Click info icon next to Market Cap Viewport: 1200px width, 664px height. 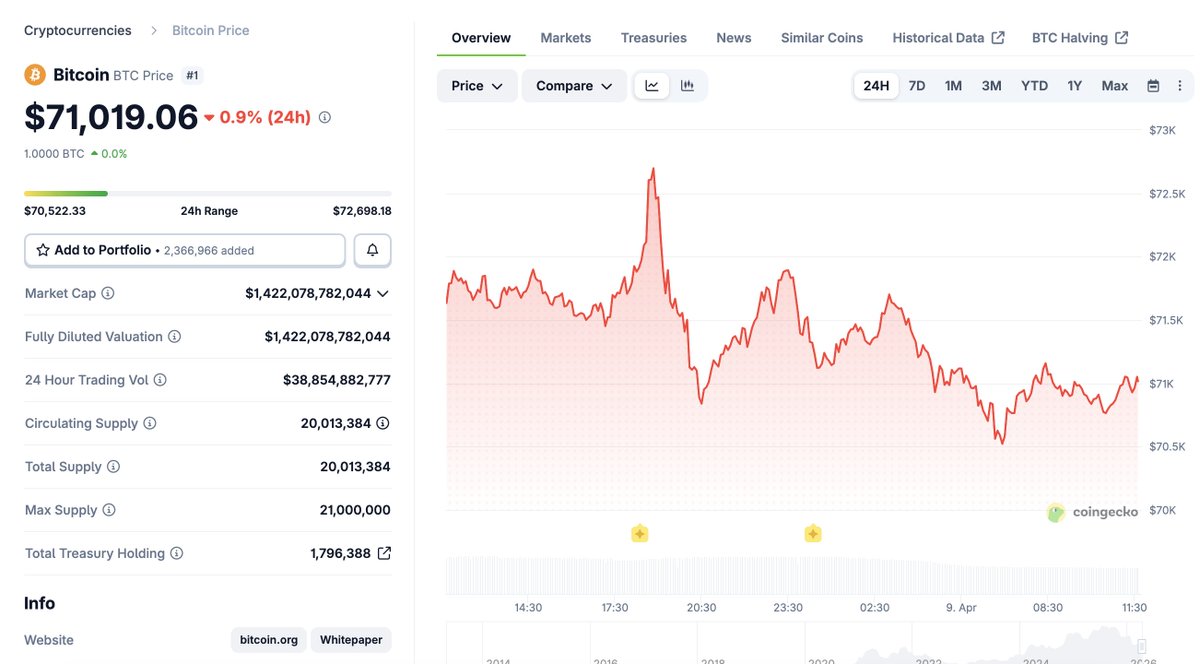[108, 293]
